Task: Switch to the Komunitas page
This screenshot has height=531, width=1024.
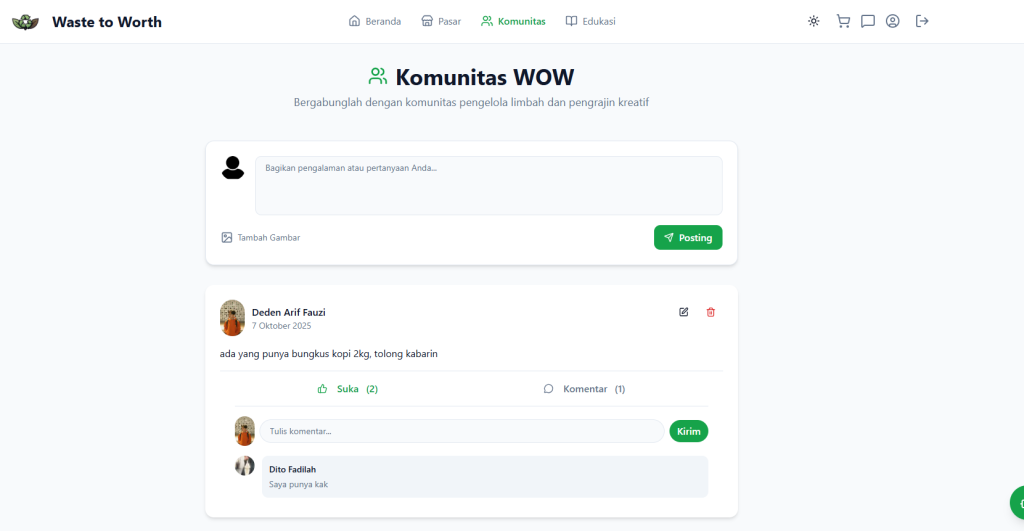Action: point(513,21)
